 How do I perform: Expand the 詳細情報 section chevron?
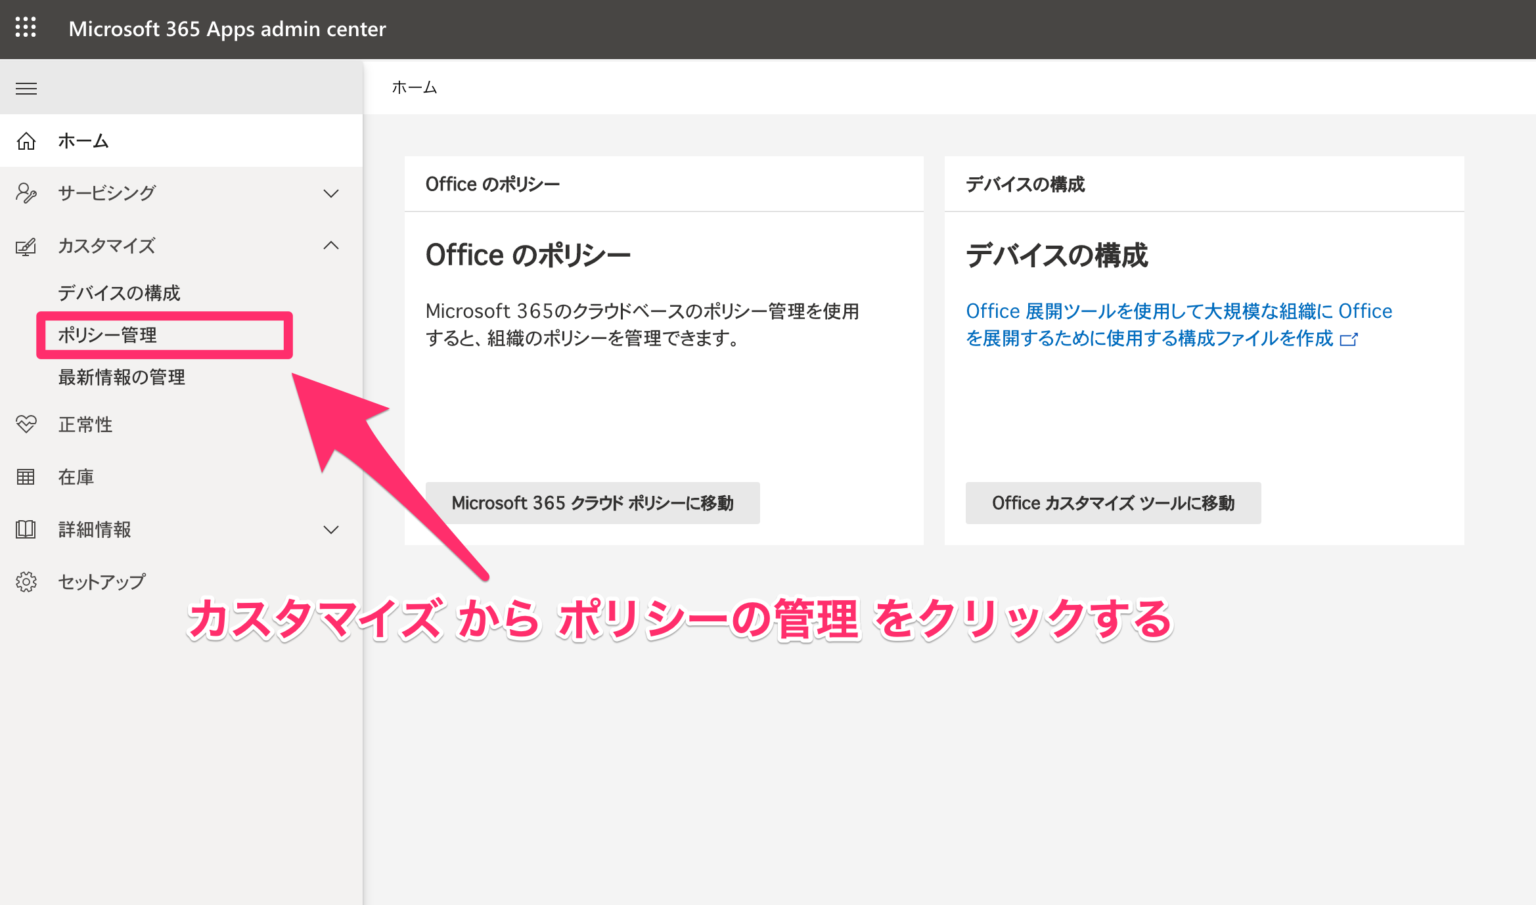[x=330, y=529]
